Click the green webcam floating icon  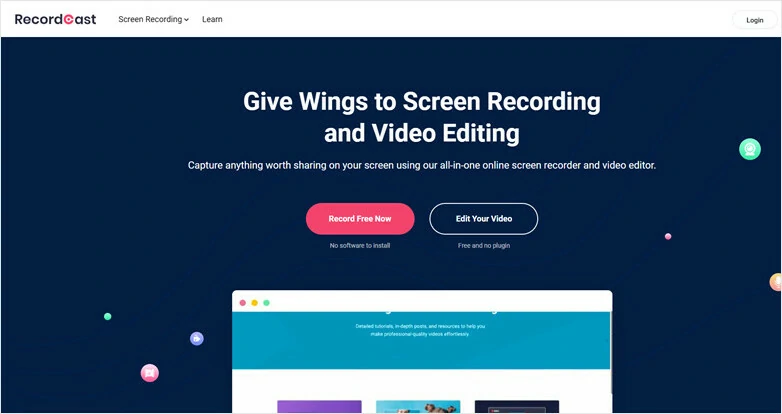click(x=750, y=149)
